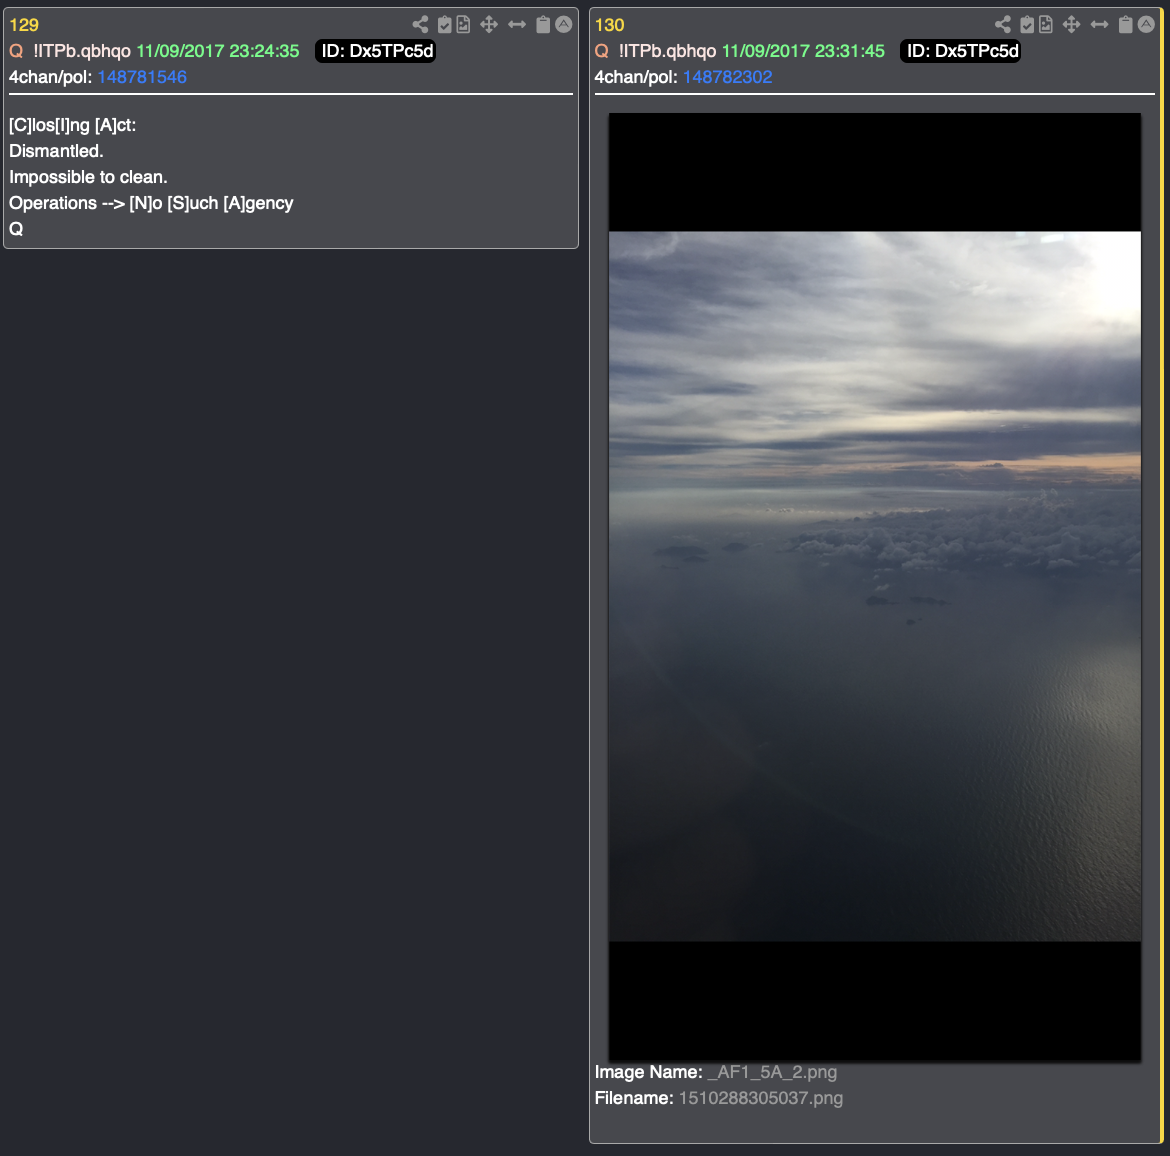Click the filename 1510288305037.png
Viewport: 1170px width, 1156px height.
click(x=760, y=1098)
